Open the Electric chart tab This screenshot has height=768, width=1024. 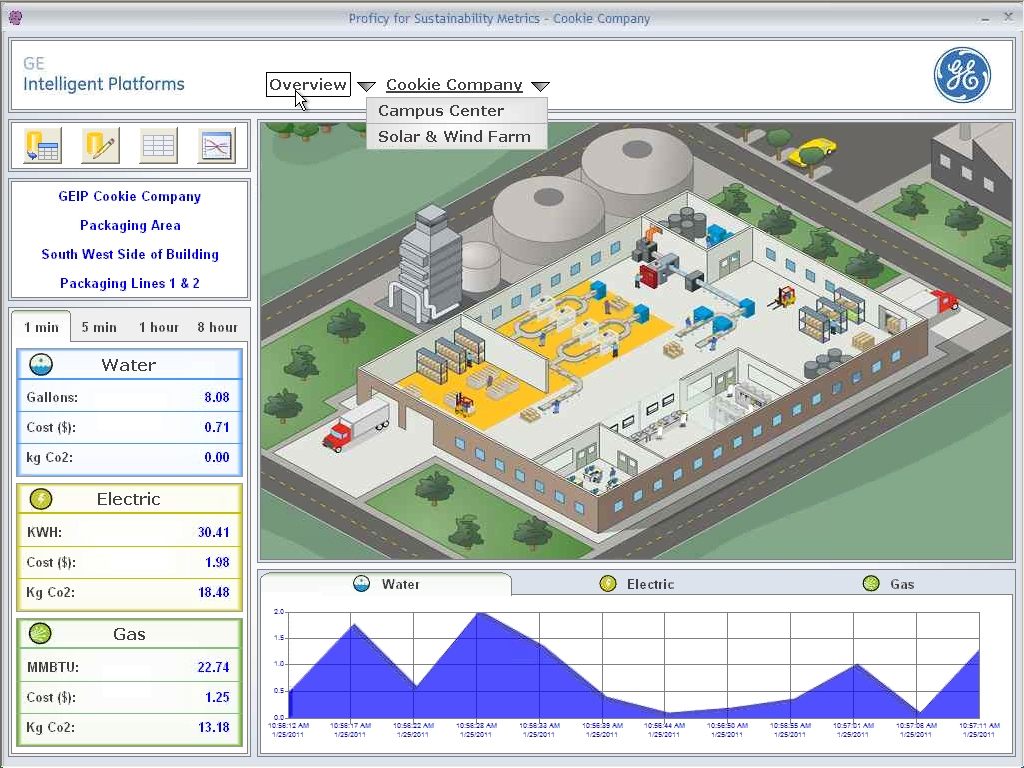[637, 584]
